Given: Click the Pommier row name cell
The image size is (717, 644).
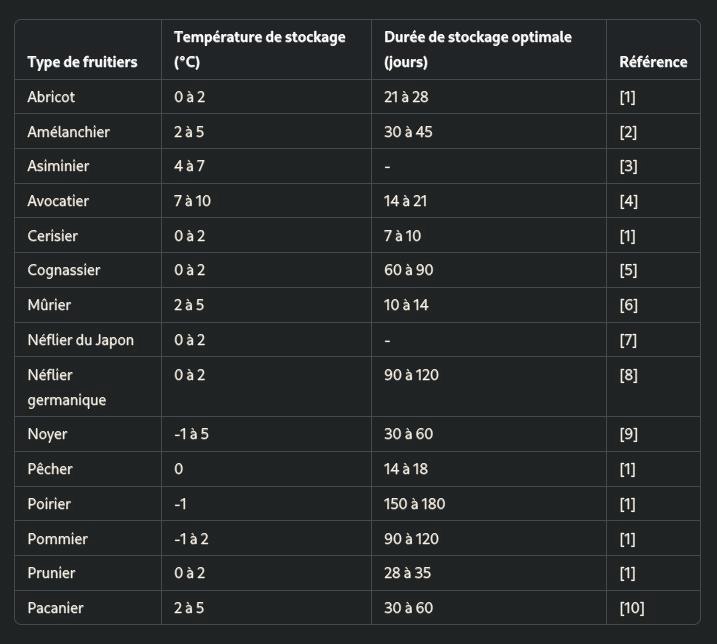Looking at the screenshot, I should pyautogui.click(x=57, y=539).
